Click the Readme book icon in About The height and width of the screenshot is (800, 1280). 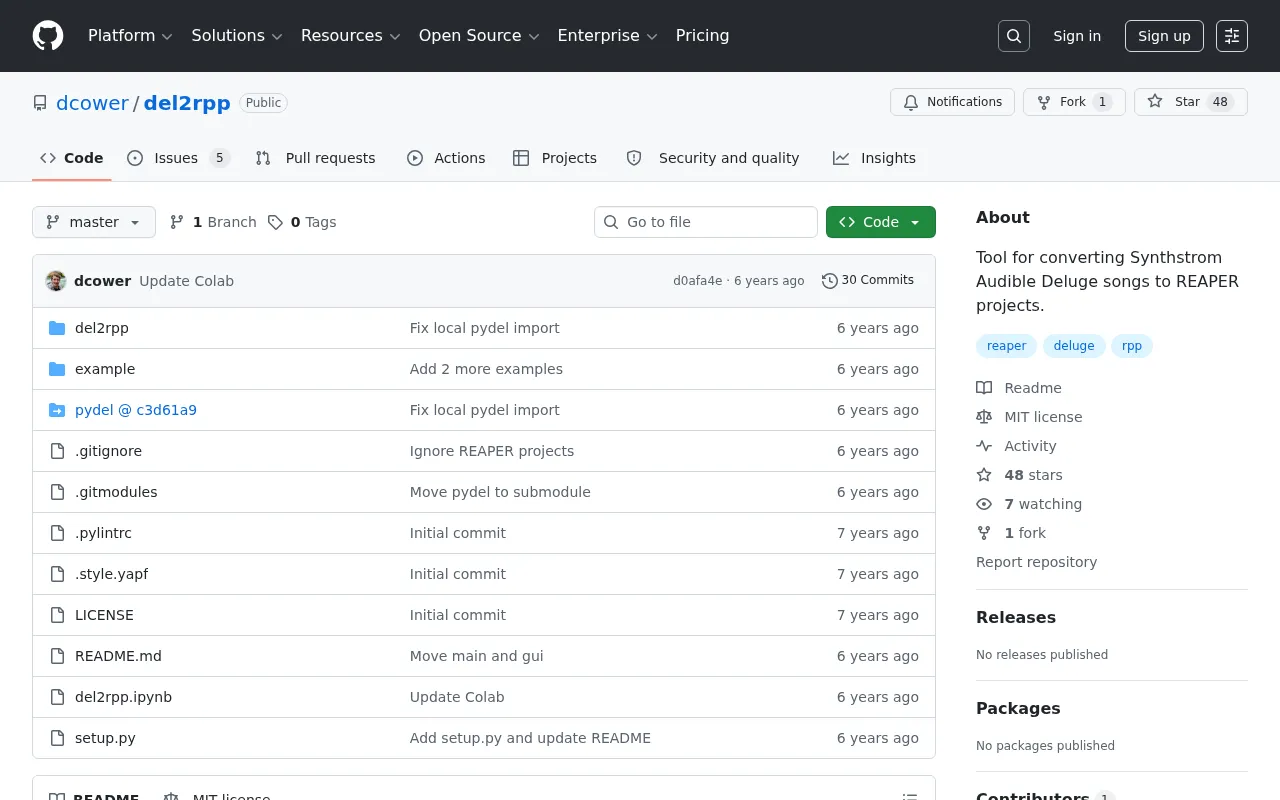pos(984,388)
